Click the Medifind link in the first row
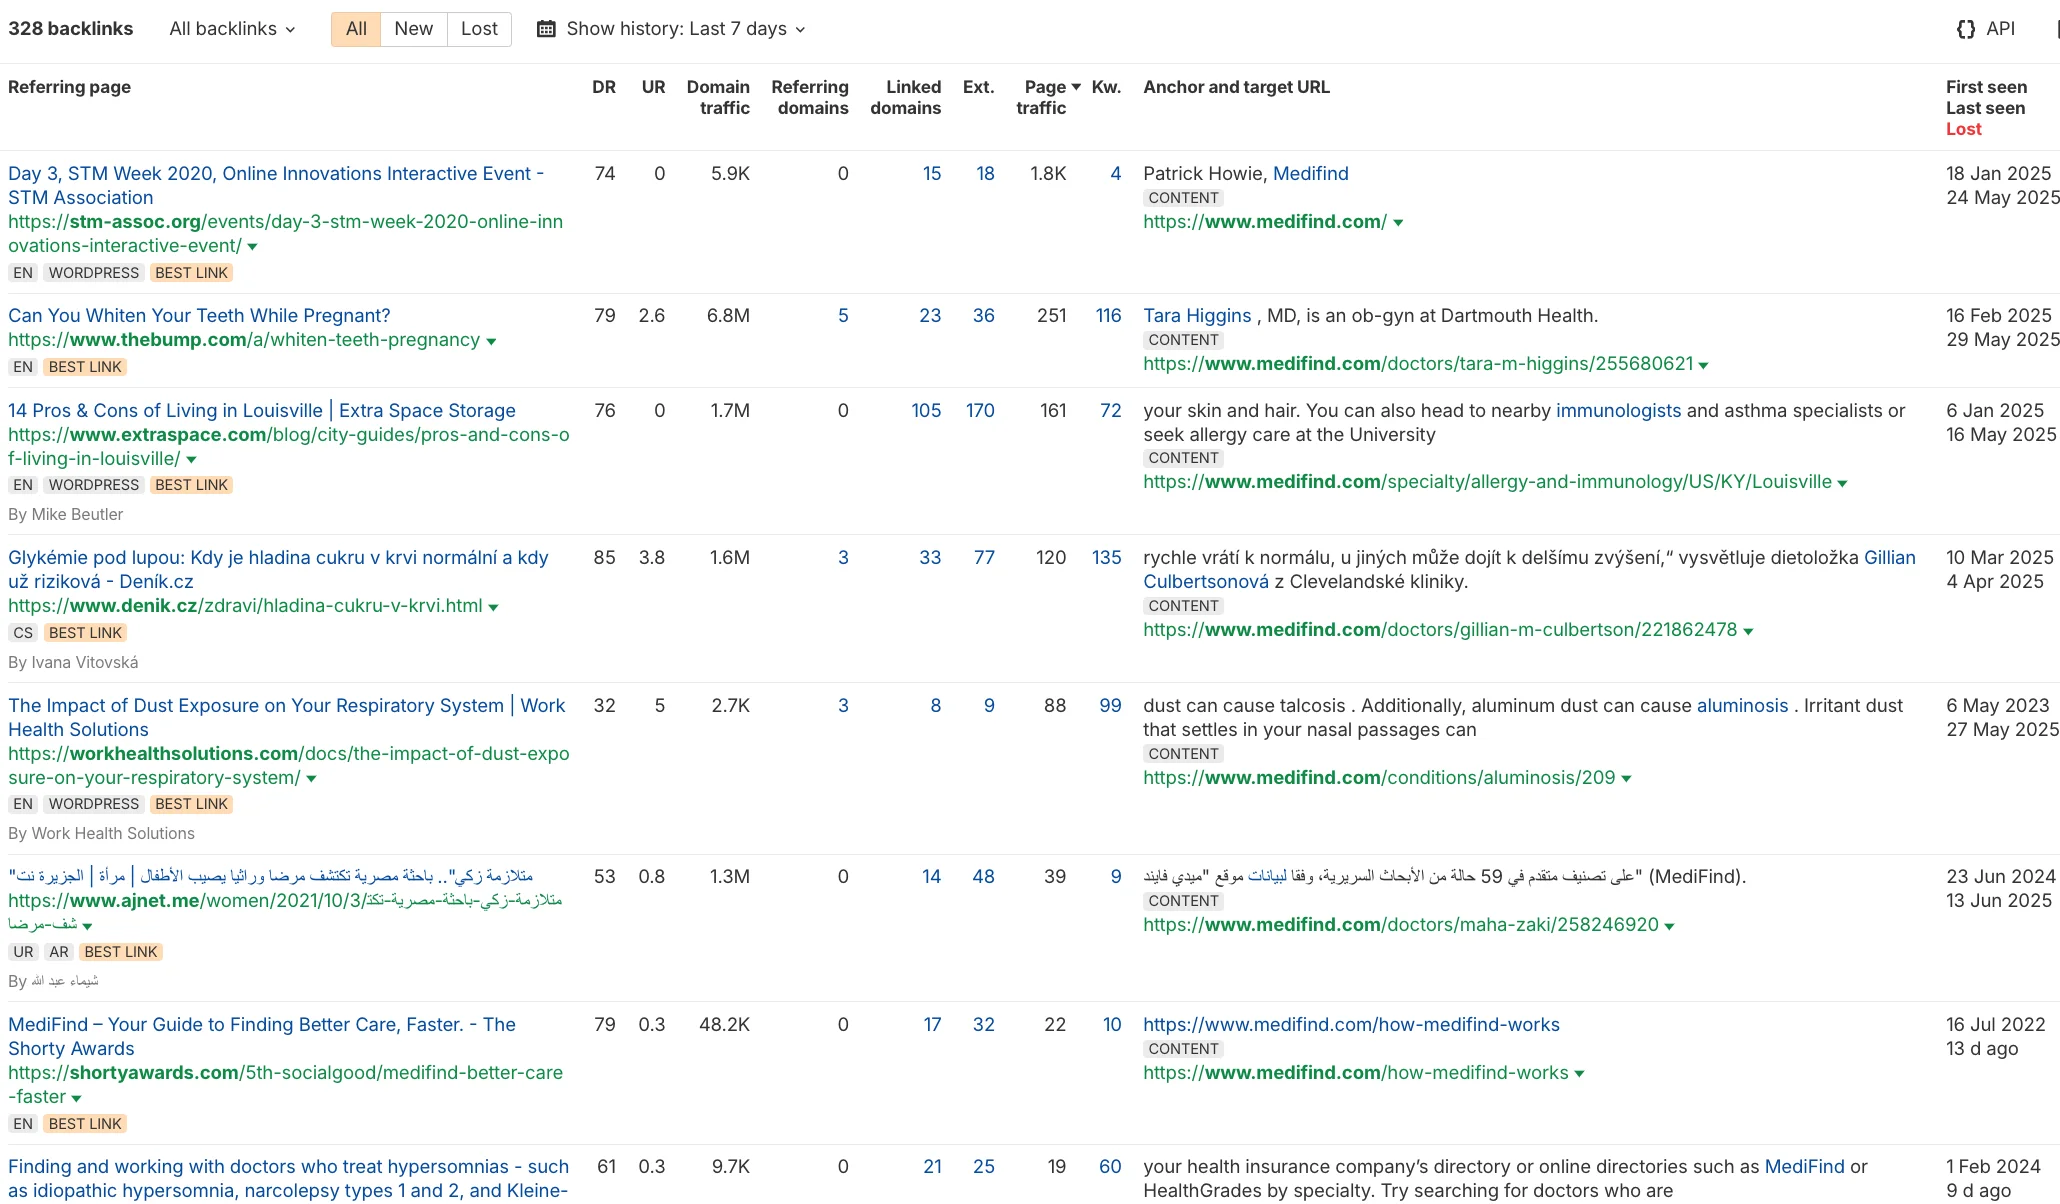Image resolution: width=2060 pixels, height=1204 pixels. click(1311, 173)
